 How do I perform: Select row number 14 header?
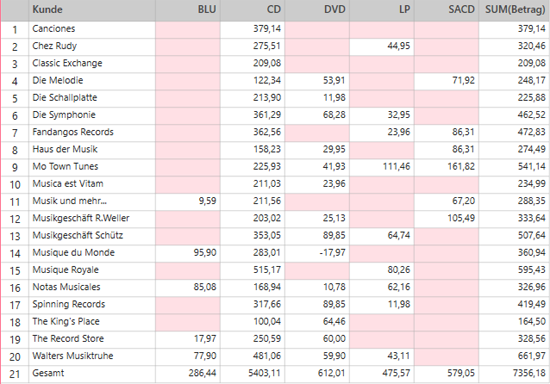(x=15, y=253)
